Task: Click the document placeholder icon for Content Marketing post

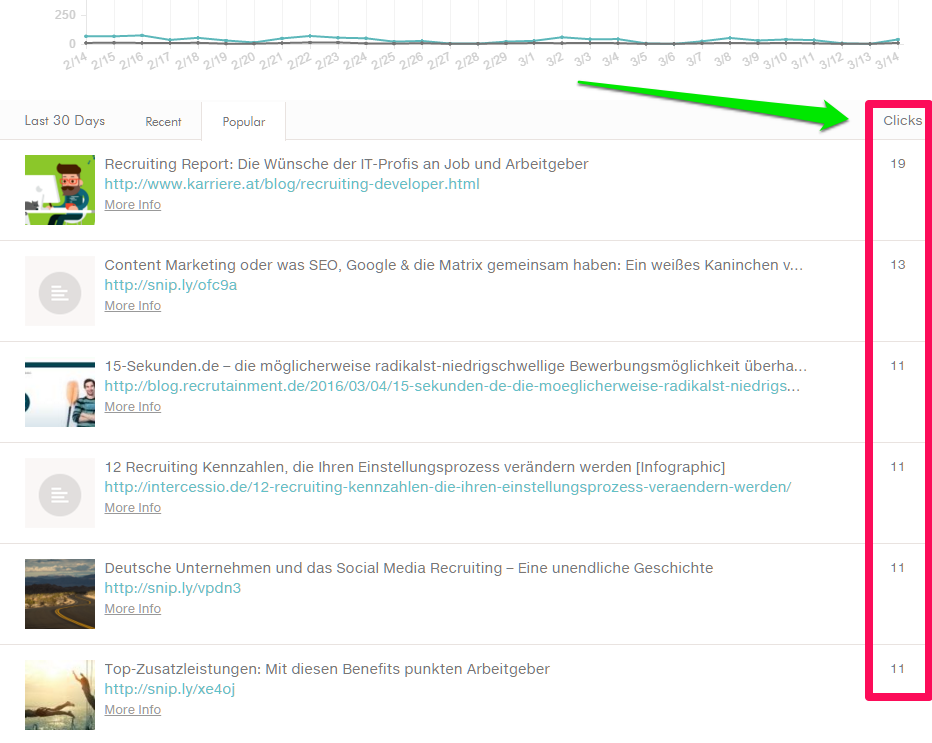Action: (59, 291)
